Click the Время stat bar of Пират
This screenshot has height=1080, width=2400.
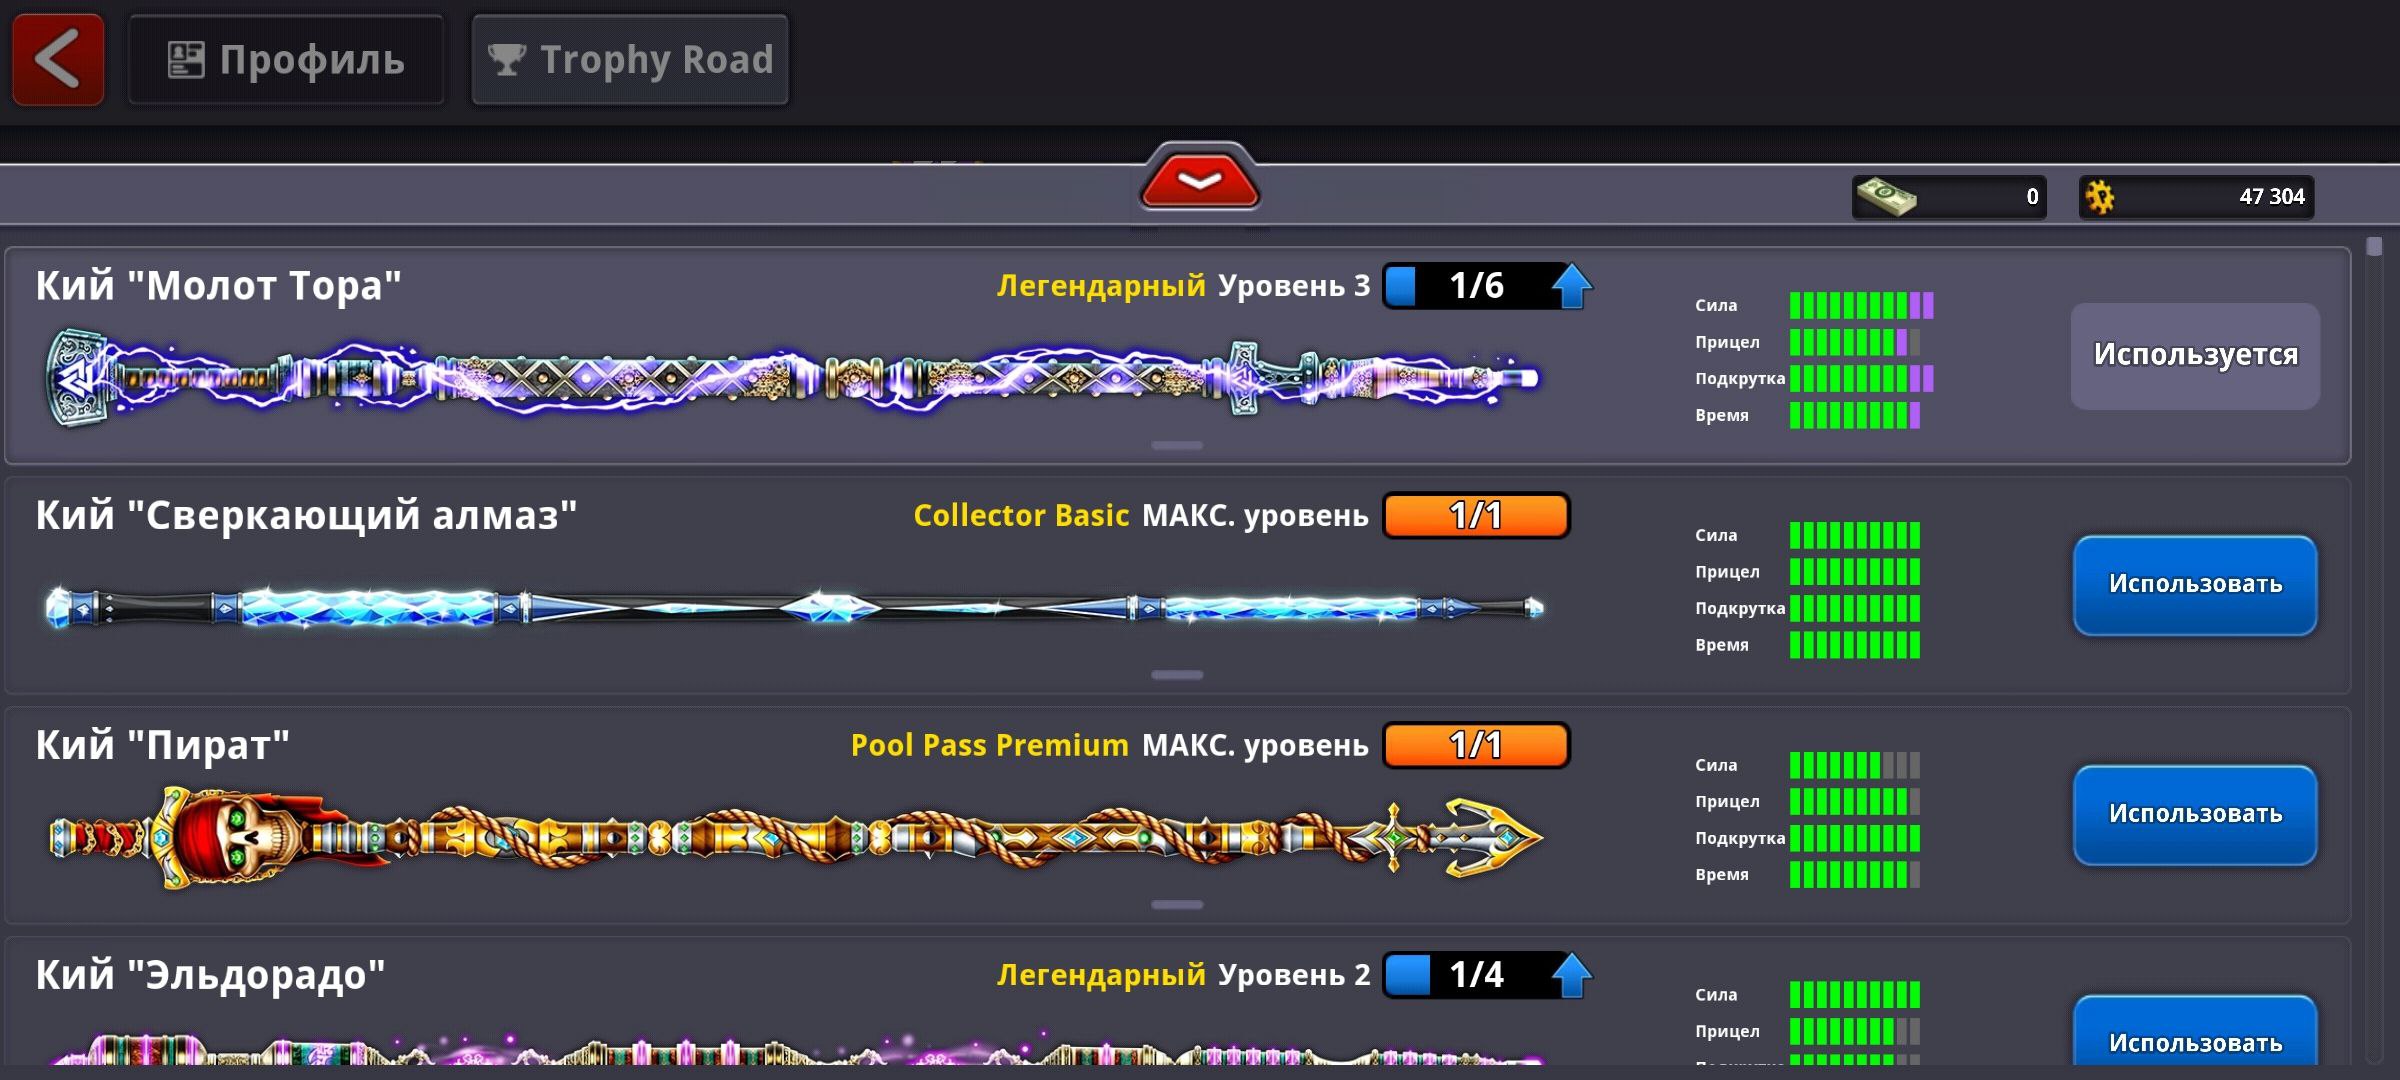1855,875
